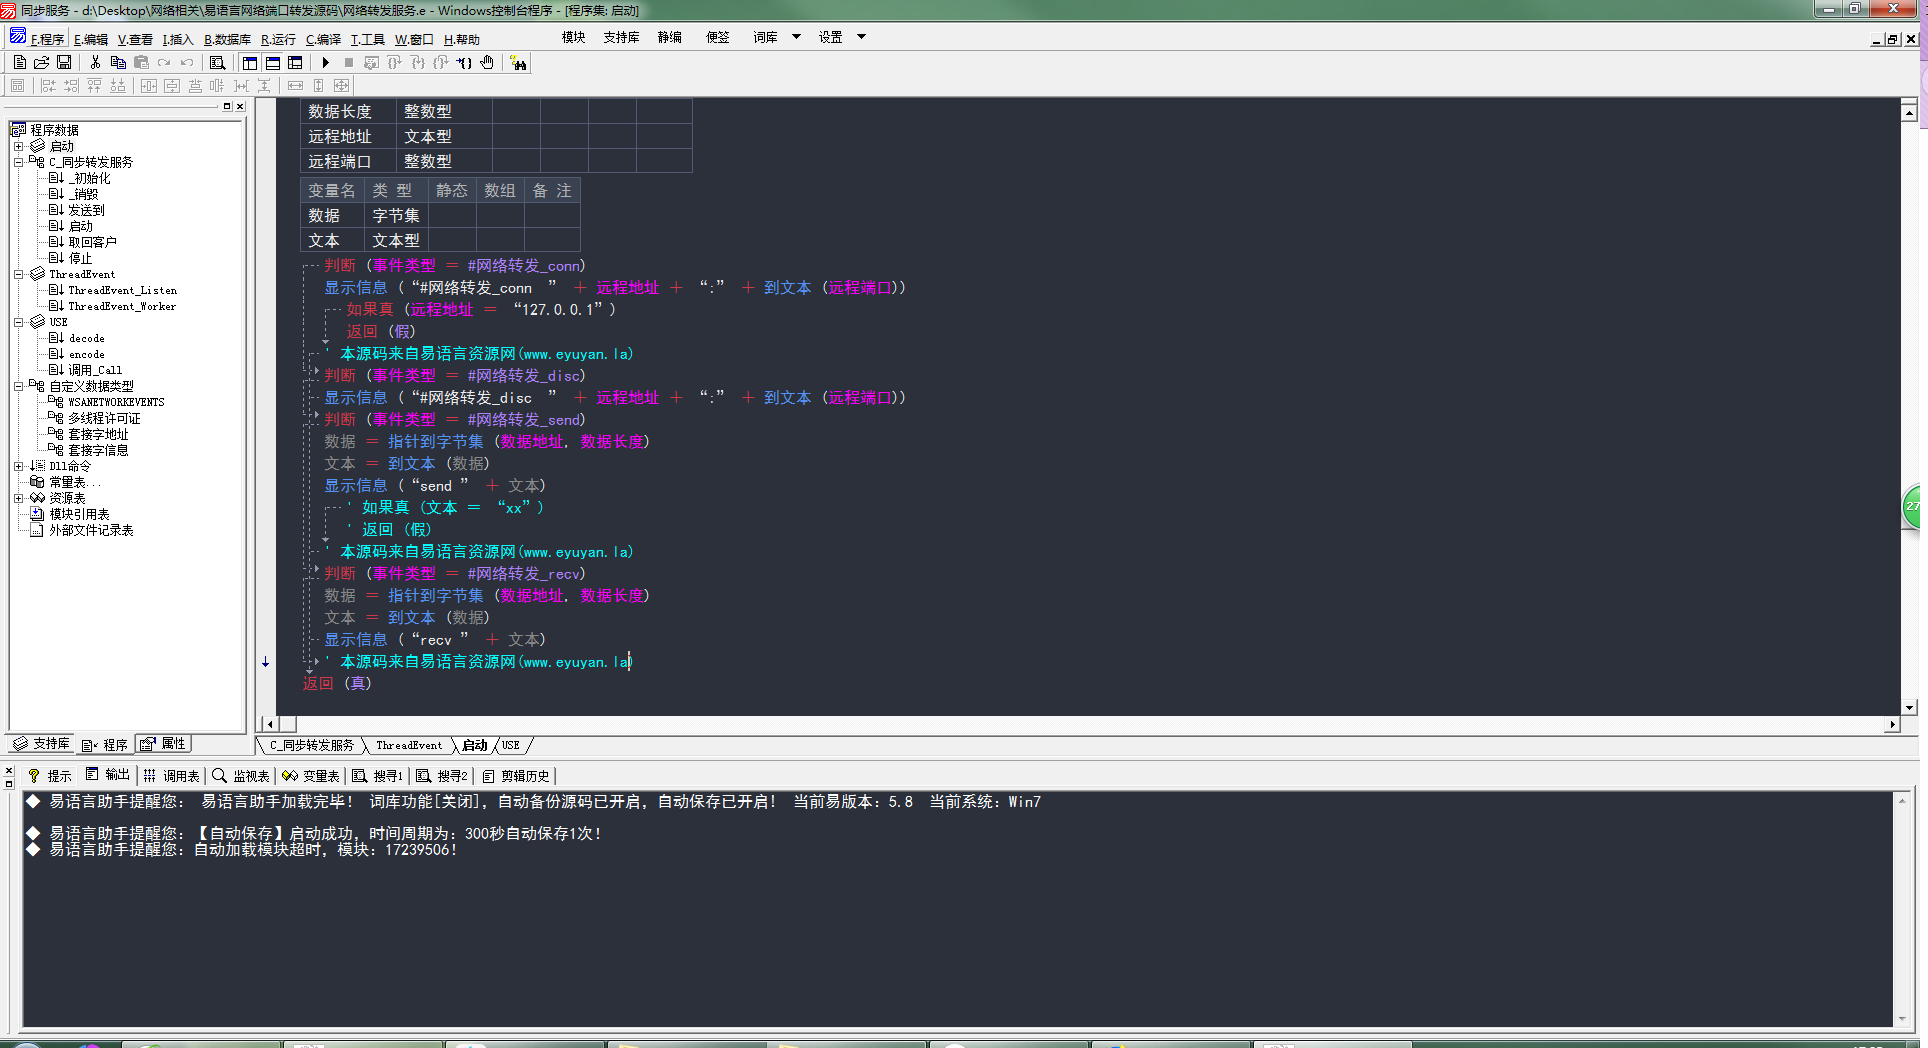This screenshot has height=1048, width=1928.
Task: Open the C.编译 menu
Action: click(x=323, y=40)
